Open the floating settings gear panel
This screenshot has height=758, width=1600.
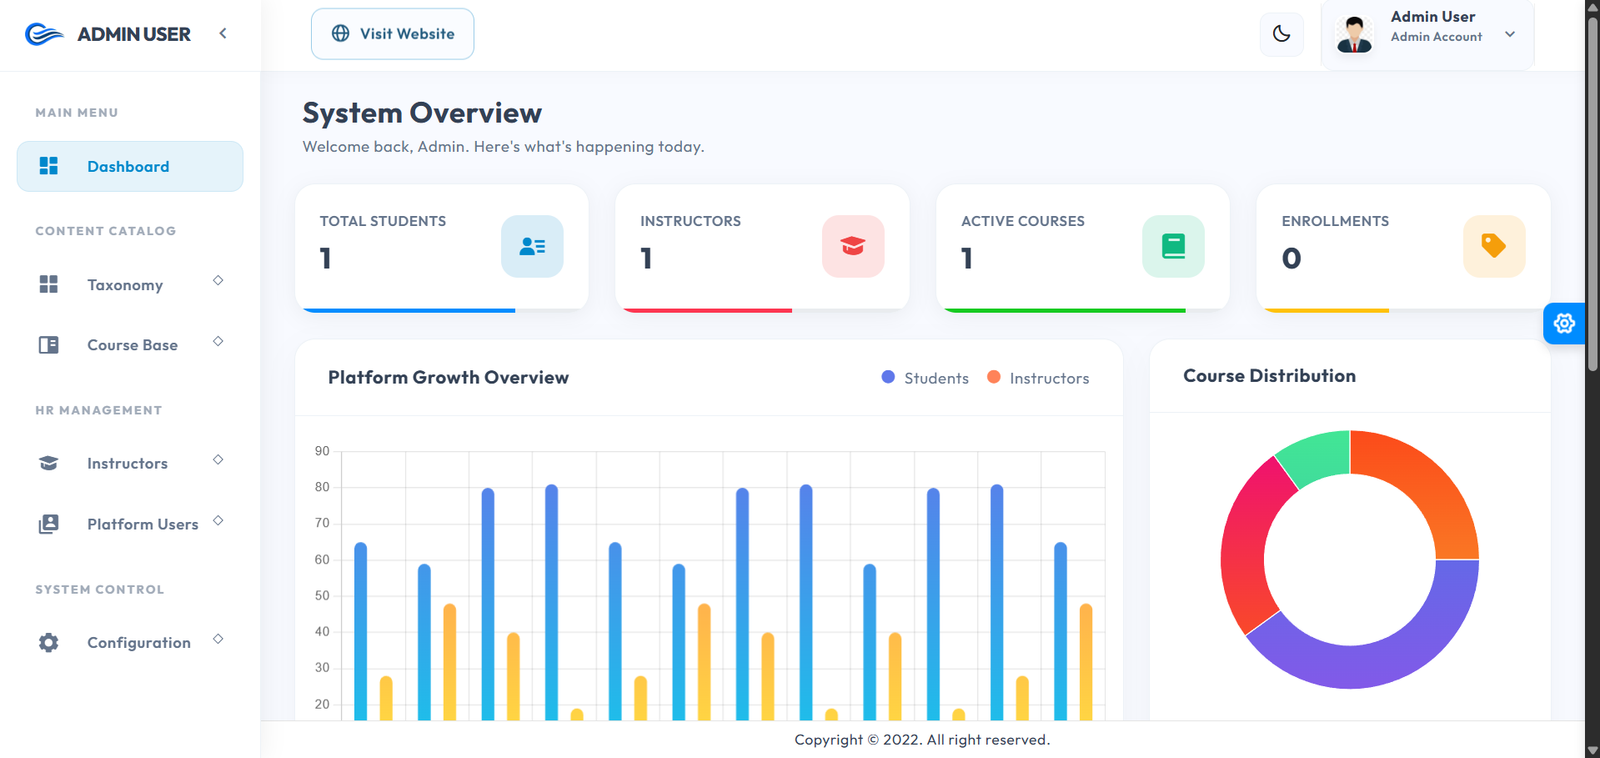pos(1564,323)
